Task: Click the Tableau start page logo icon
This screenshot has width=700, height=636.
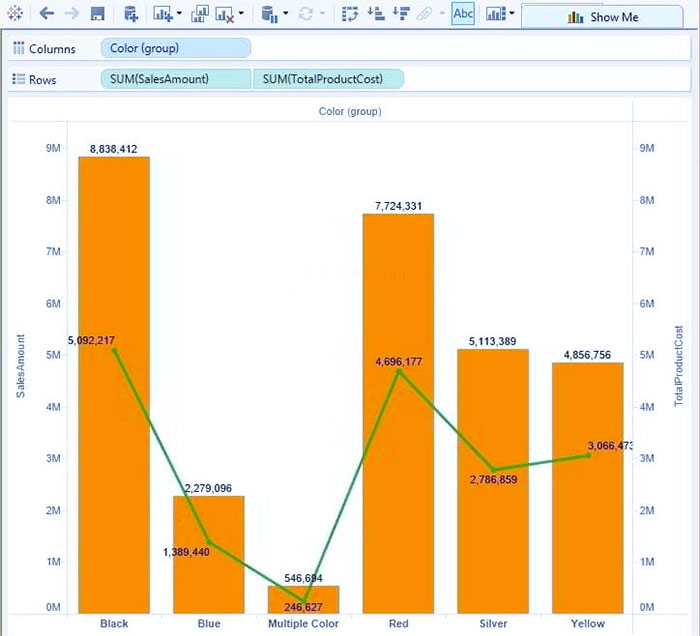Action: 15,14
